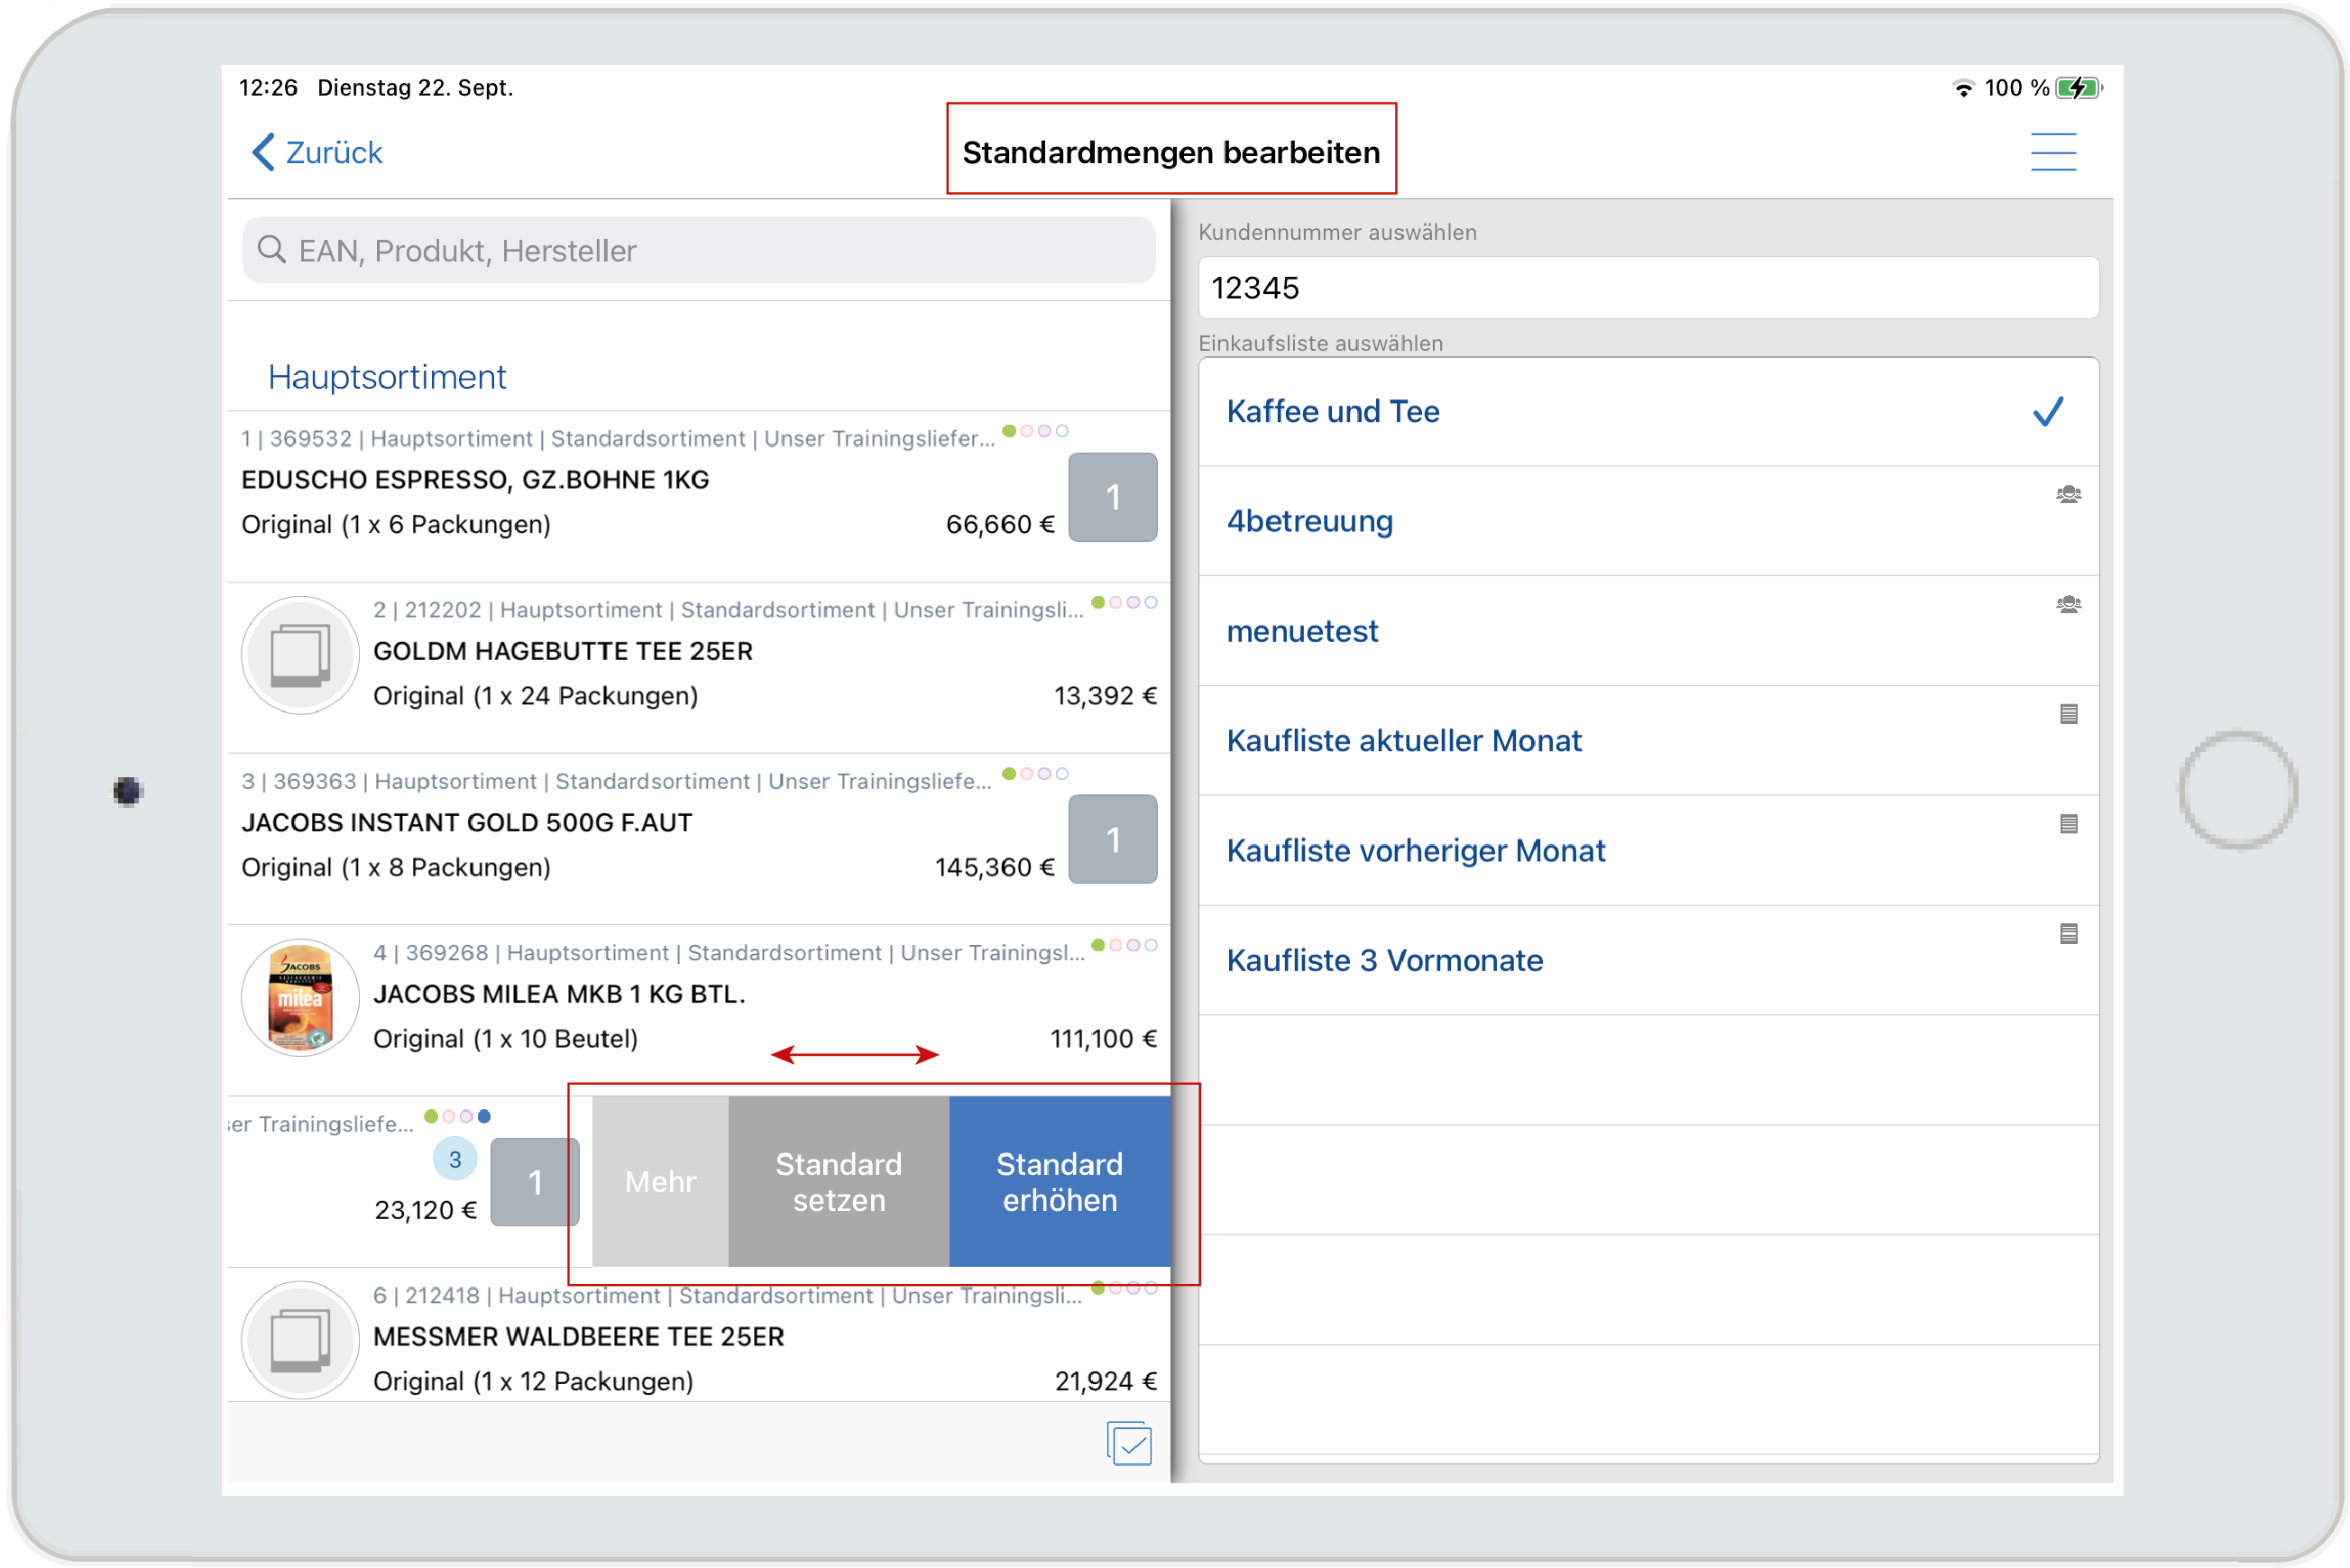
Task: Expand the Hauptsortiment section header
Action: [386, 377]
